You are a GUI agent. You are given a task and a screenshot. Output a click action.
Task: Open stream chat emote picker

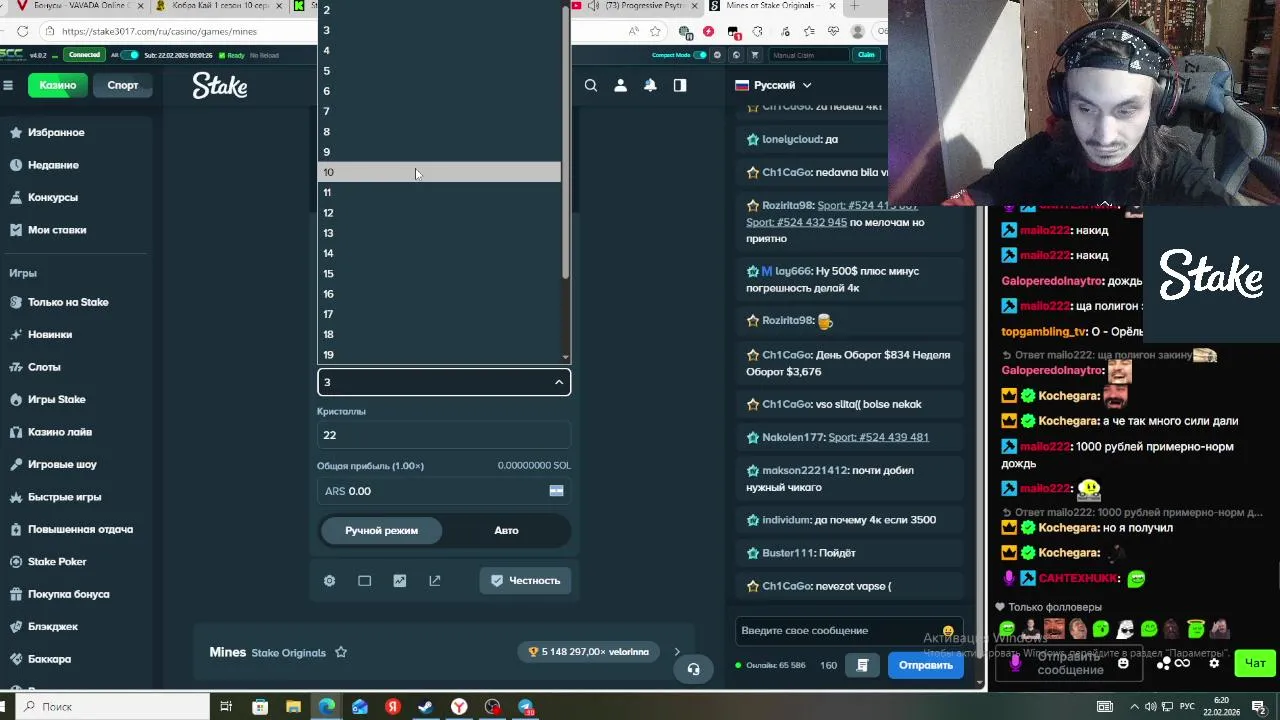point(1123,663)
